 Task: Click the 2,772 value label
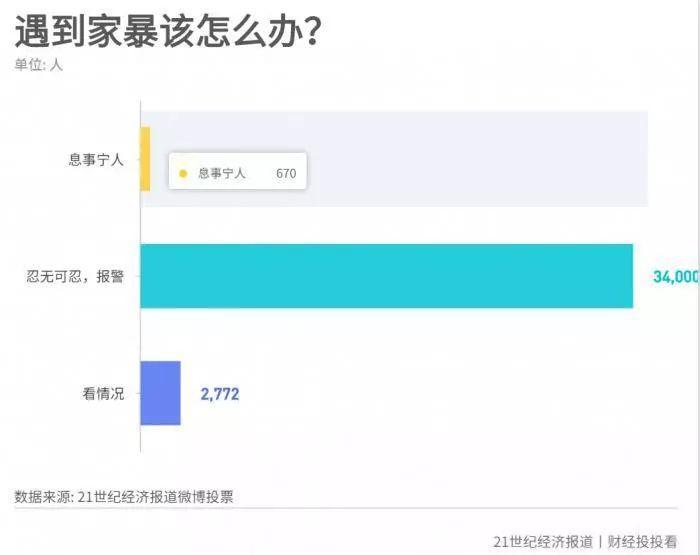(x=220, y=394)
